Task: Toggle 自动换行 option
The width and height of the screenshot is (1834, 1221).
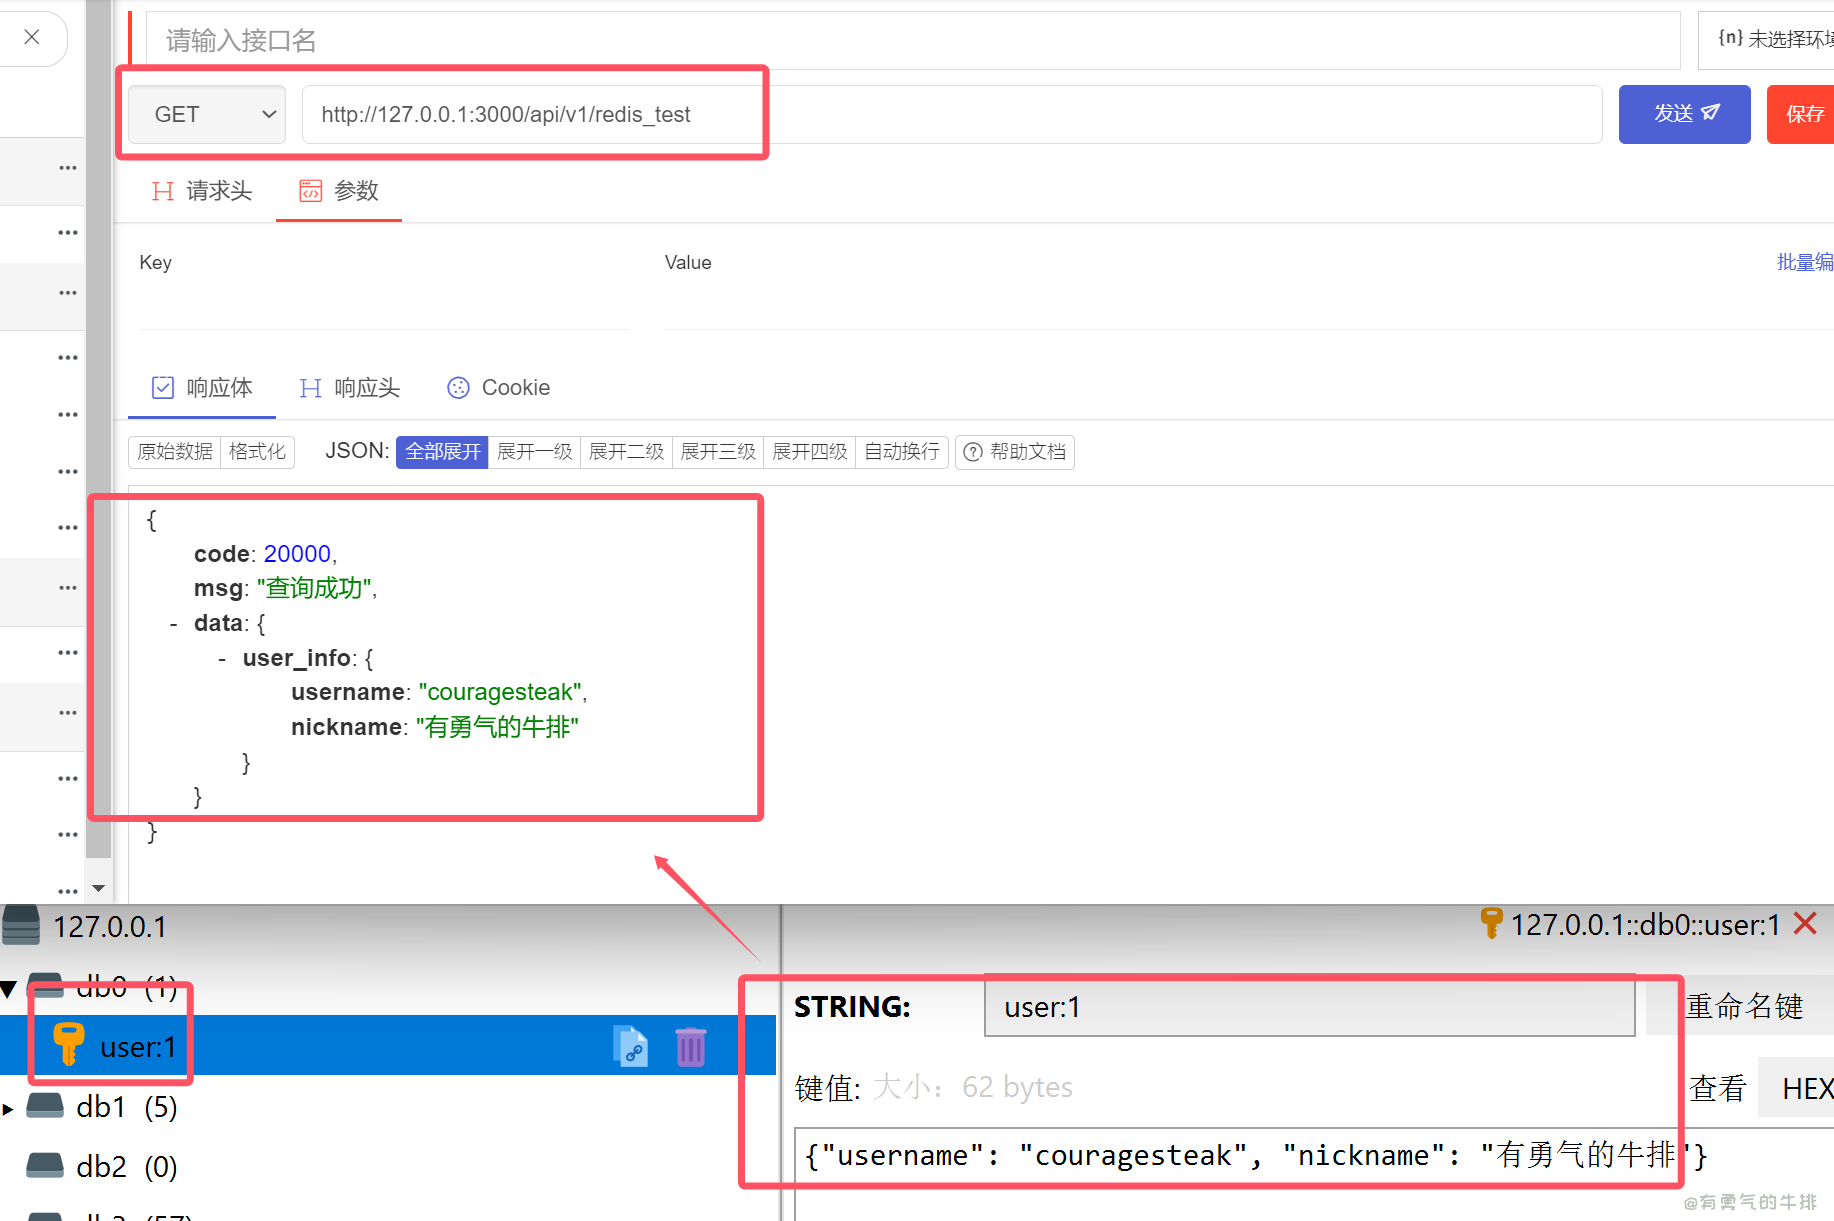Action: tap(902, 452)
